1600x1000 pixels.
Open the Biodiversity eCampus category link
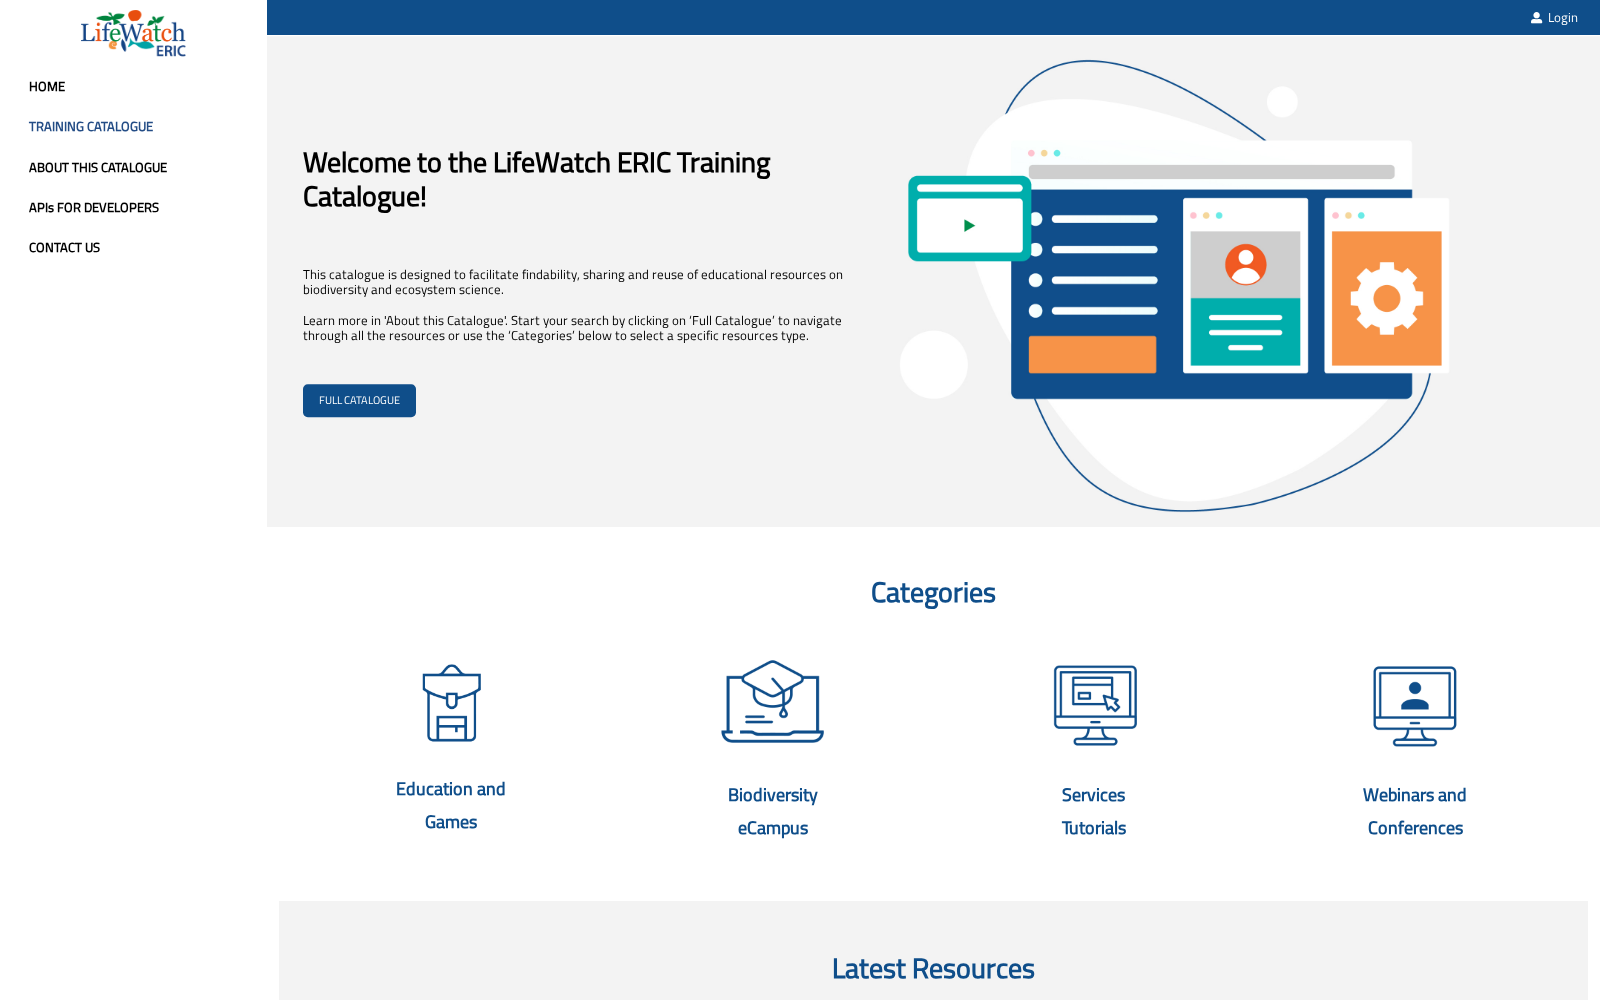773,811
